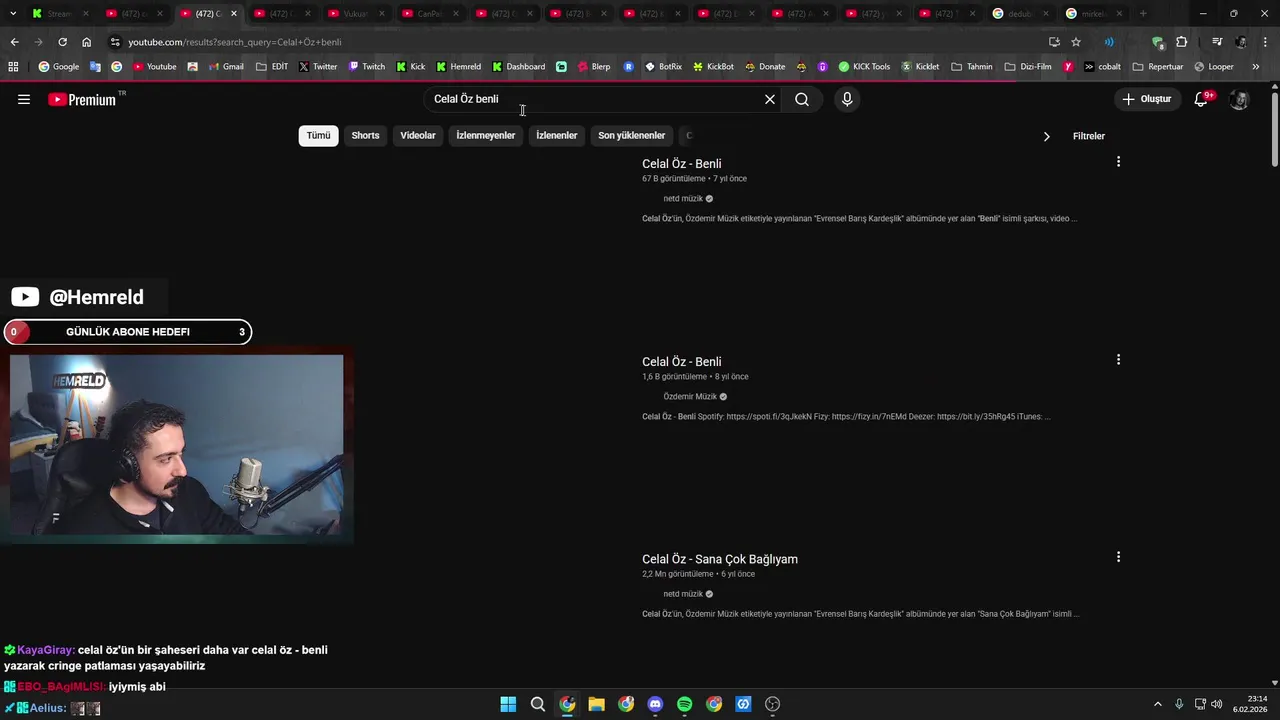
Task: Open Spotify from the taskbar
Action: coord(684,704)
